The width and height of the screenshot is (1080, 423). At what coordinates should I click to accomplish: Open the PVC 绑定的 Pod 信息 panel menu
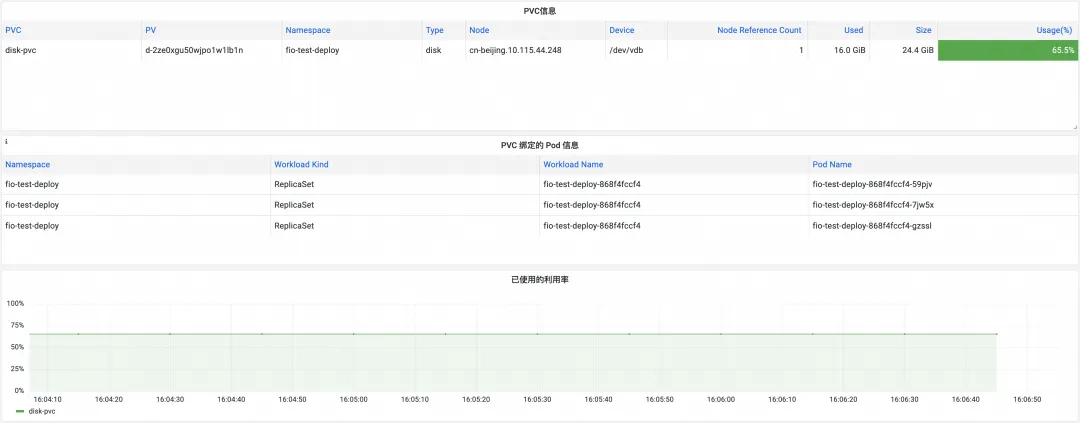click(x=540, y=145)
